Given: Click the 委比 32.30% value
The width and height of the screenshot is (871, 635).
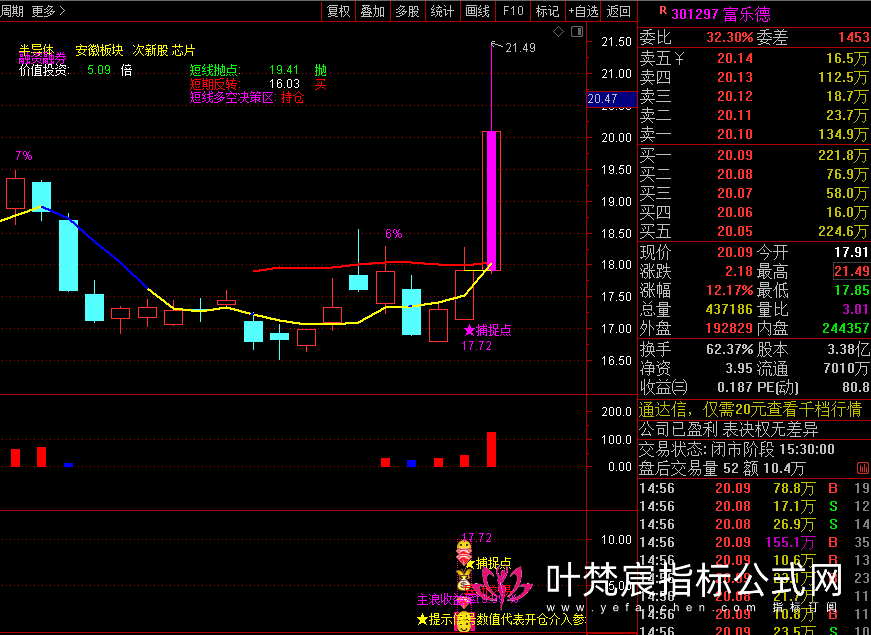Looking at the screenshot, I should [729, 37].
